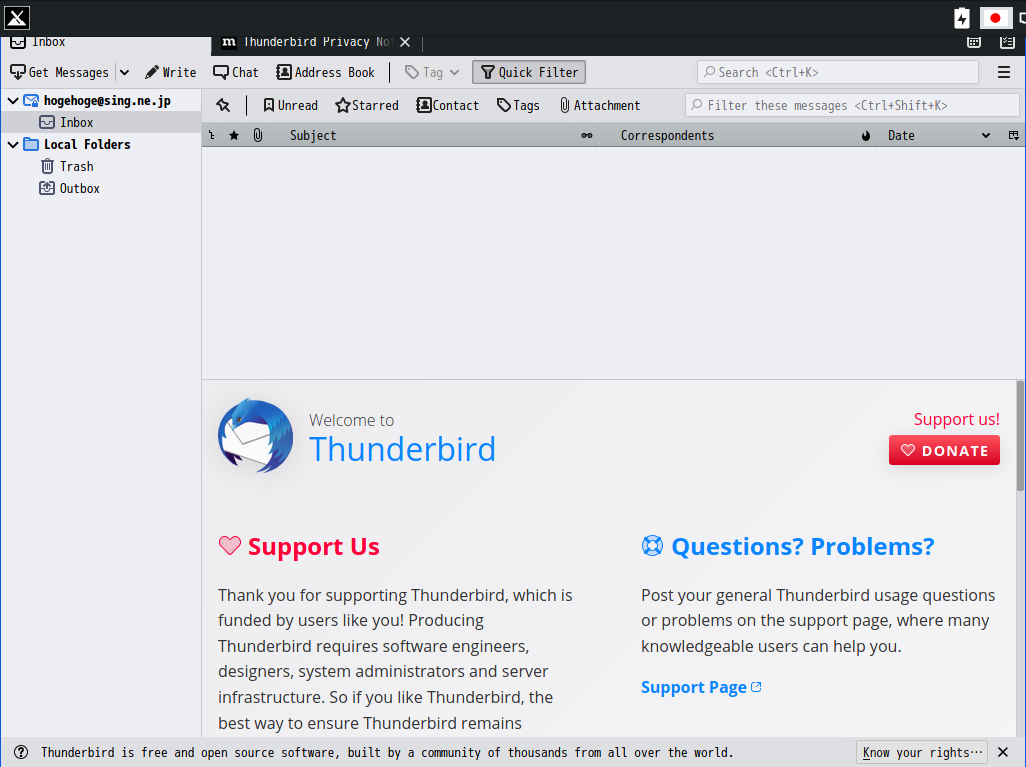Toggle the Attachment quick filter

(x=600, y=105)
